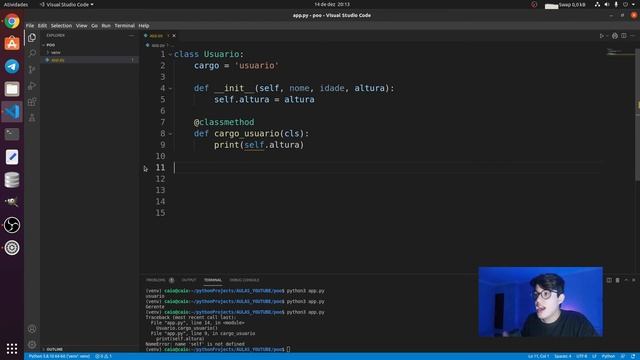Open the editor More Actions ellipsis
This screenshot has width=640, height=360.
click(x=633, y=36)
